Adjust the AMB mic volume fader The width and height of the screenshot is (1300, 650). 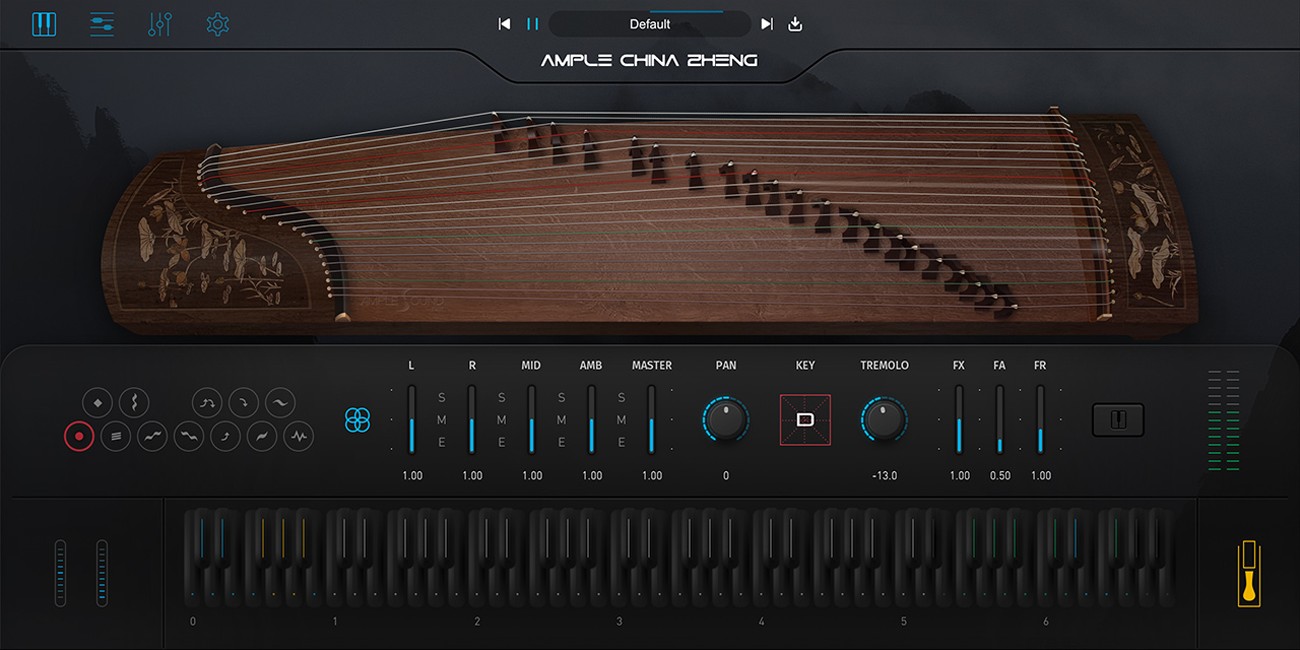click(592, 419)
